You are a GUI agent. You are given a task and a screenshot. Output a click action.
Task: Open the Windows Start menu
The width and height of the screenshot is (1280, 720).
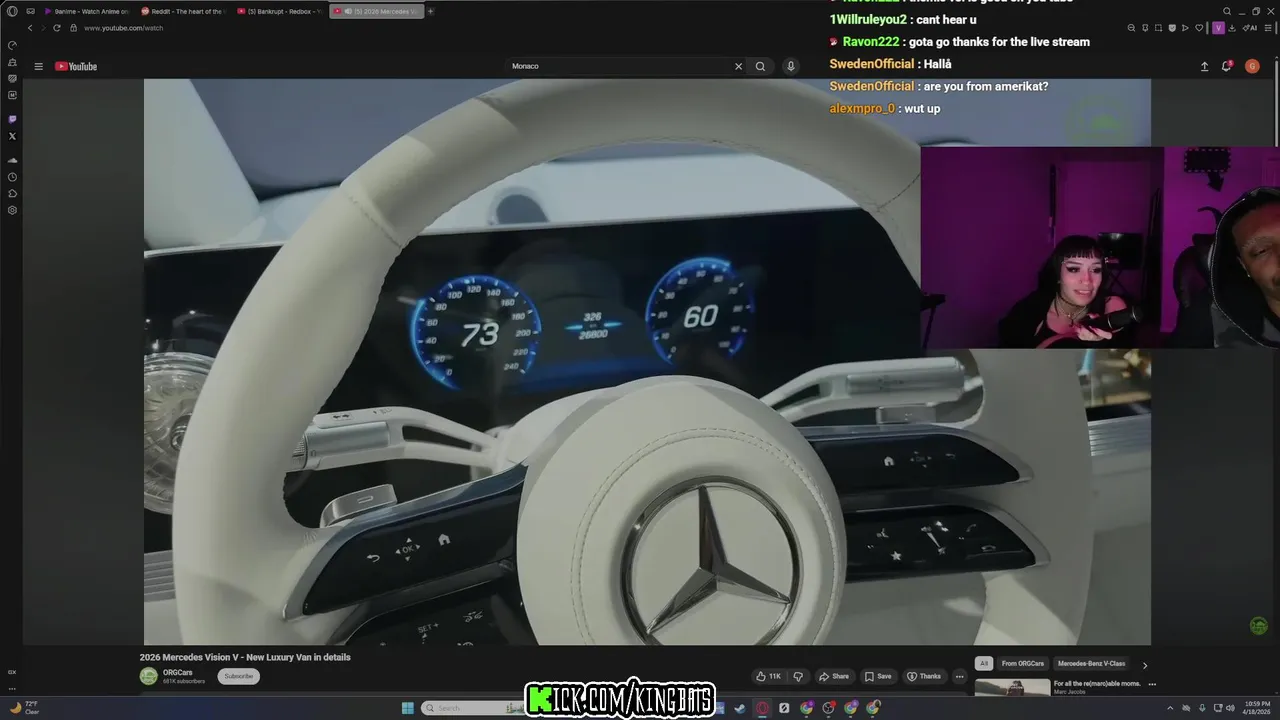[x=408, y=708]
